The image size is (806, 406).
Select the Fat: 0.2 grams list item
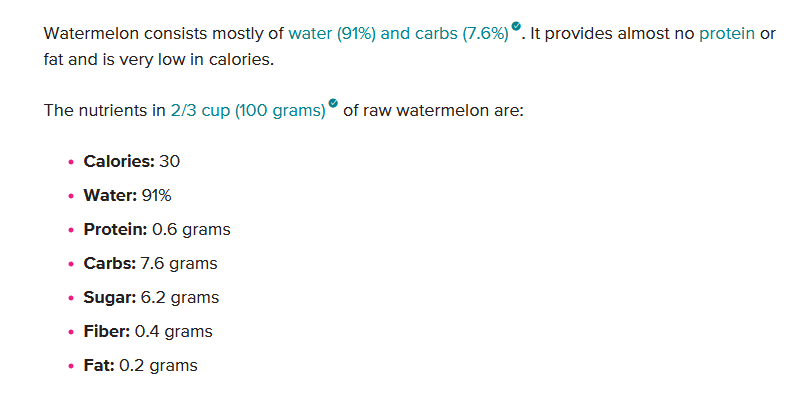tap(140, 365)
